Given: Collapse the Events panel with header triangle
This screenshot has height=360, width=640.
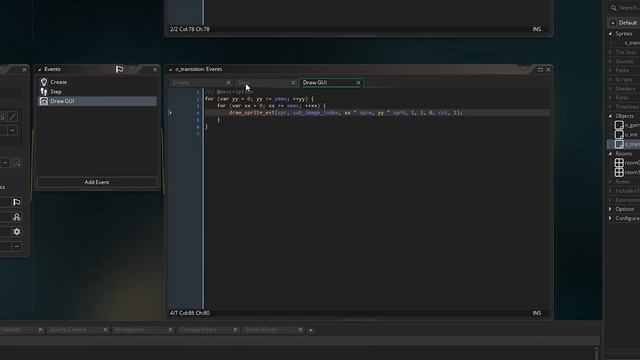Looking at the screenshot, I should (40, 70).
